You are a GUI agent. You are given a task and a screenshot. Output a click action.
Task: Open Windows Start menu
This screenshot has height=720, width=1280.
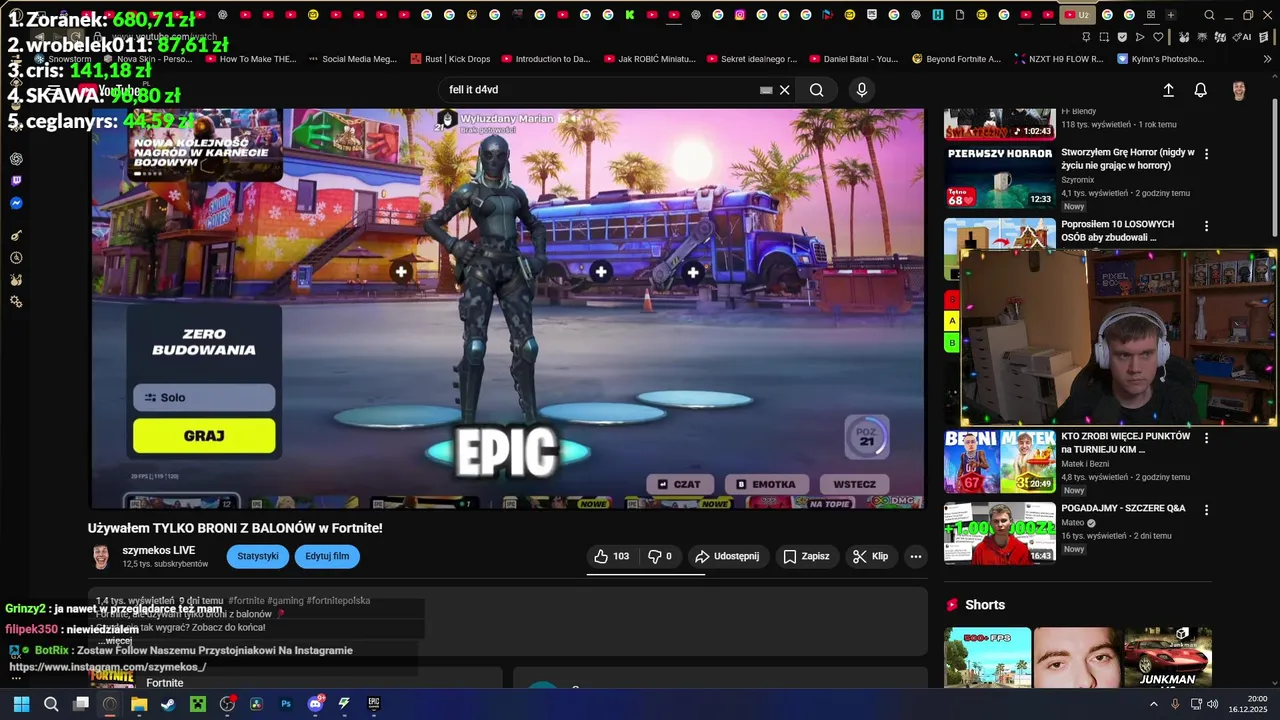21,704
